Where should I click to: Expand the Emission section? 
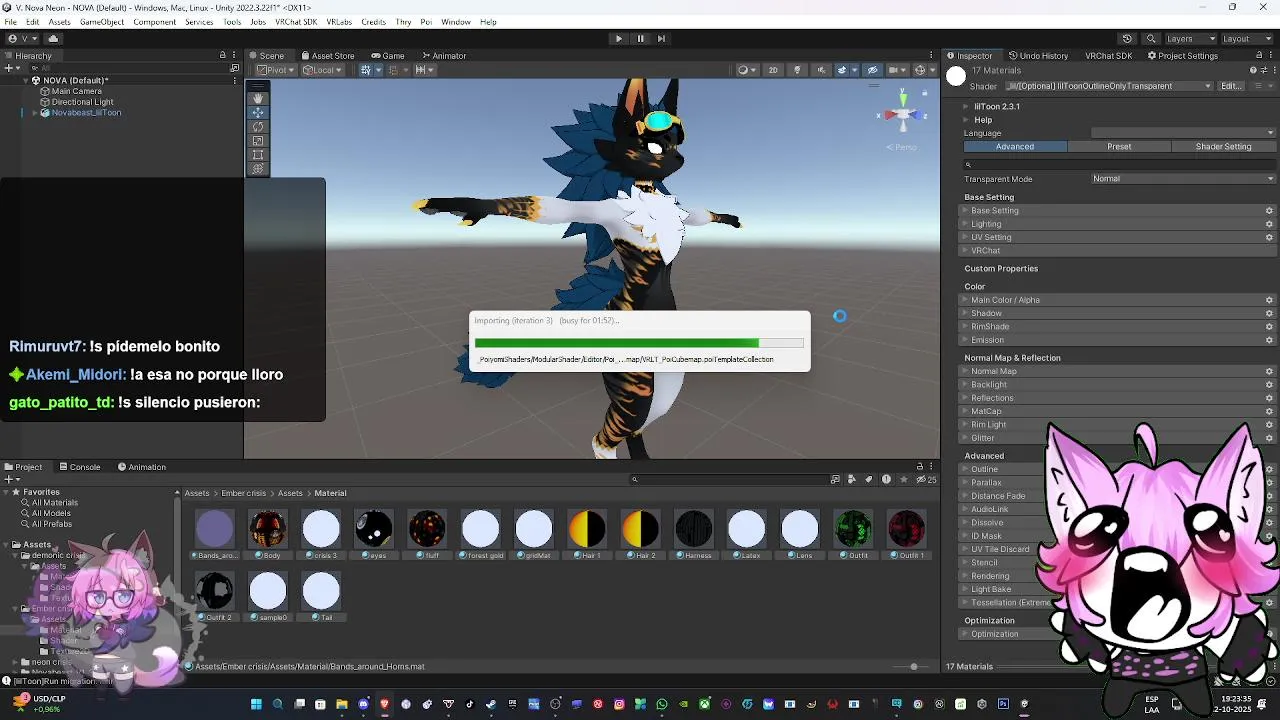click(1119, 340)
